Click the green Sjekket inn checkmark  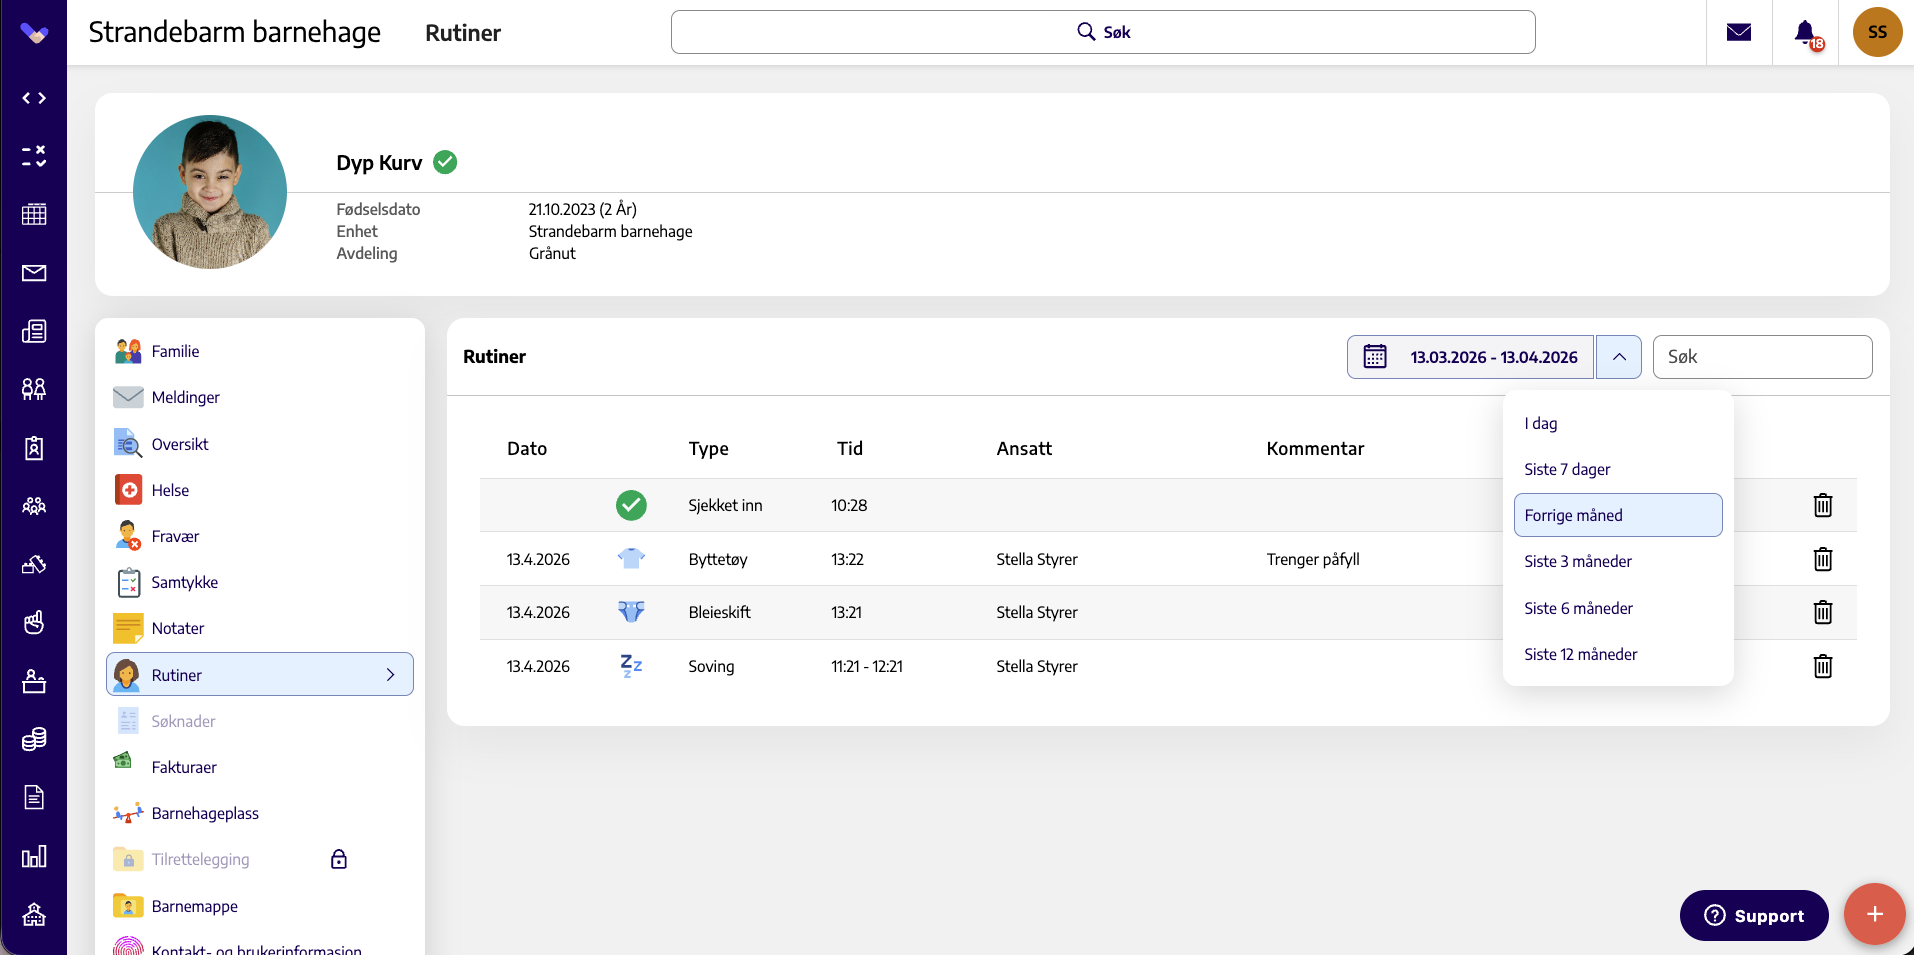coord(631,505)
